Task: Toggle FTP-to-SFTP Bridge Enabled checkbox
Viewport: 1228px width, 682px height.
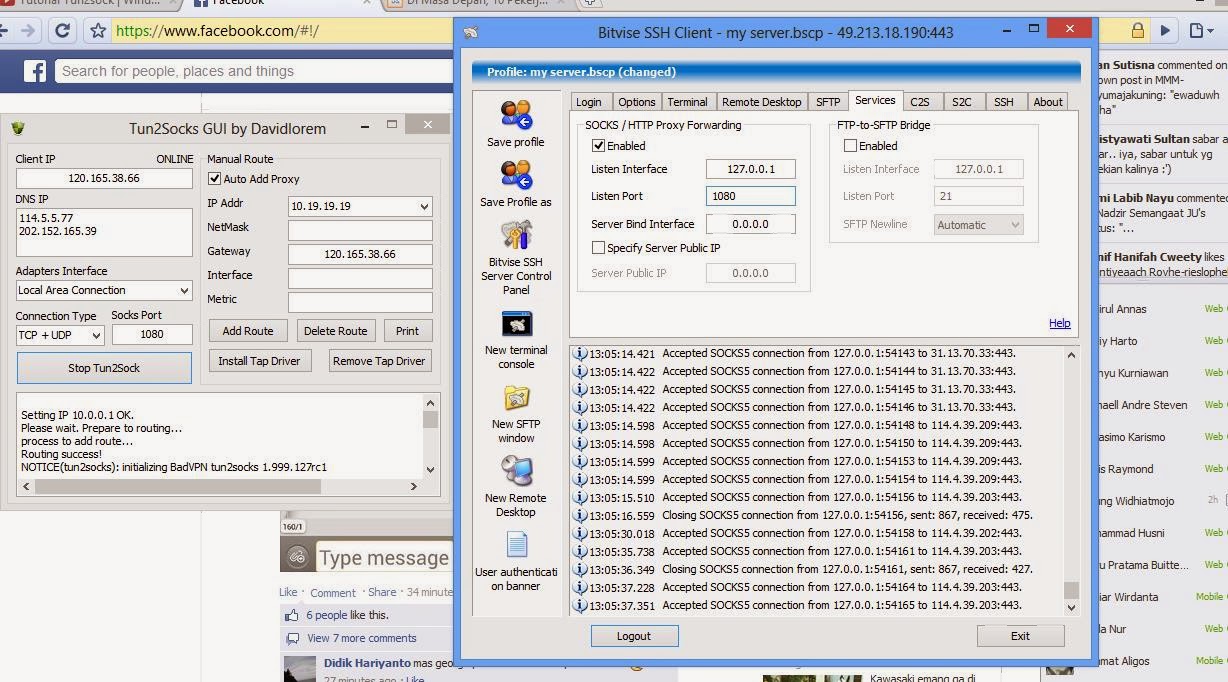Action: click(850, 146)
